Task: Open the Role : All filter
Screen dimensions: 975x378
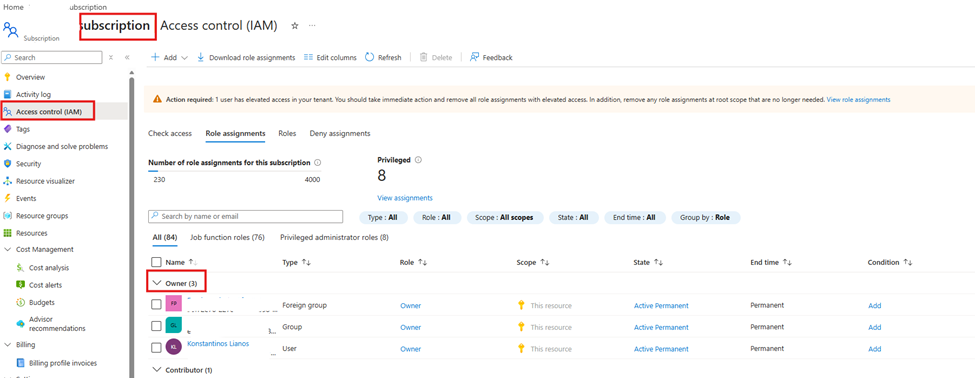Action: [437, 218]
